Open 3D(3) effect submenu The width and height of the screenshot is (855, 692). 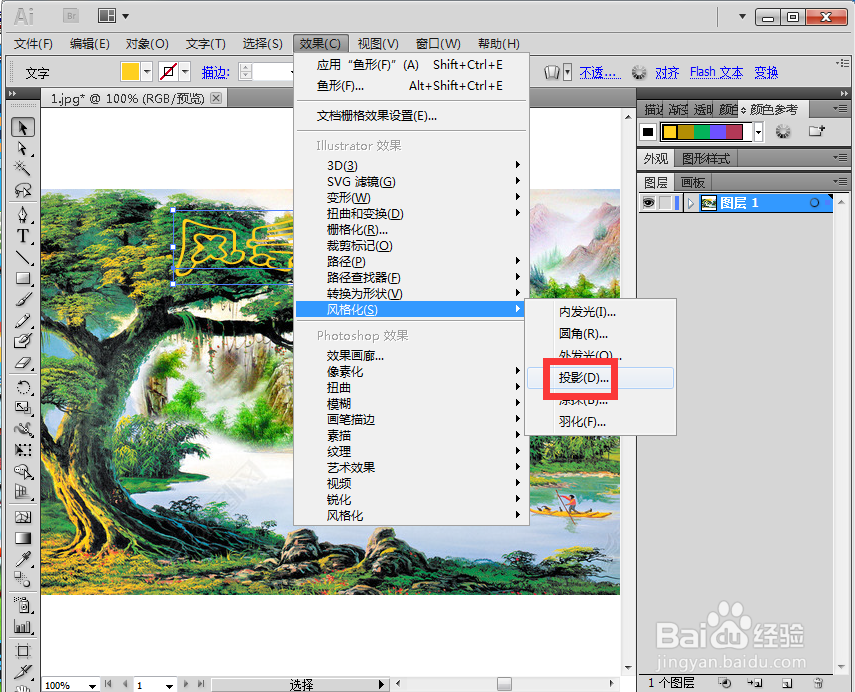point(412,165)
